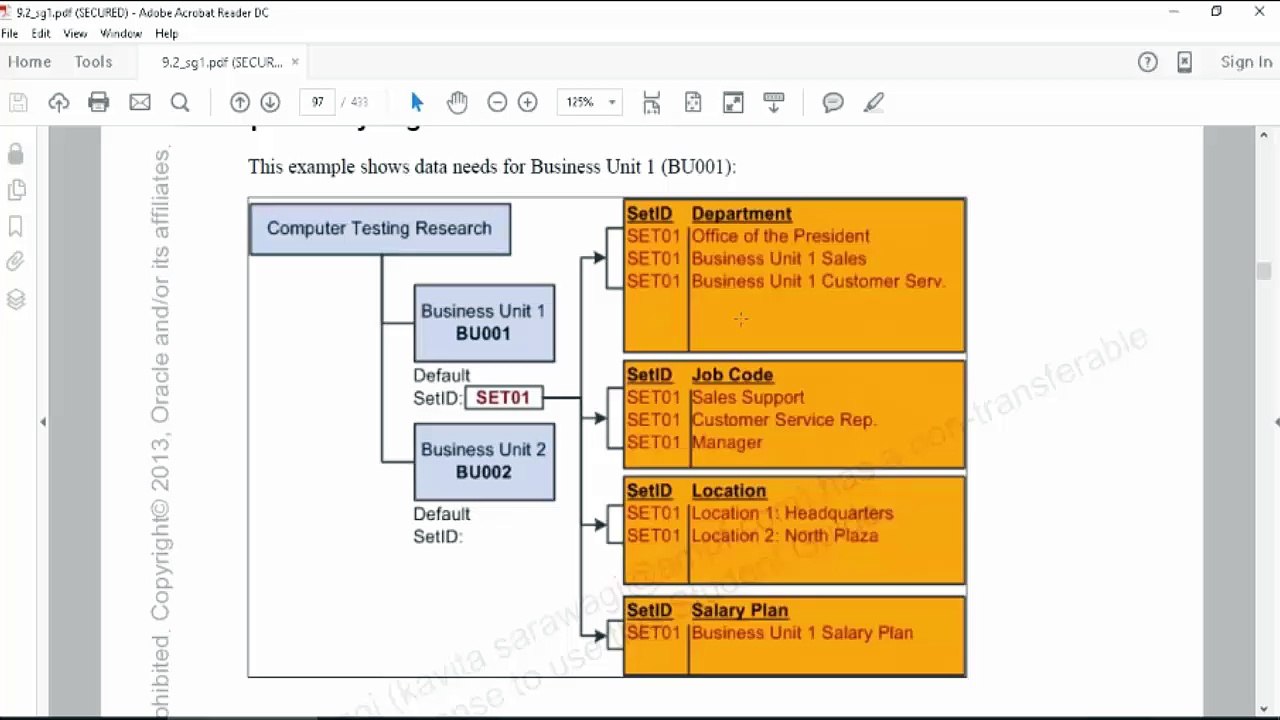Viewport: 1280px width, 720px height.
Task: Click Business Unit 1 Customer Serv. text
Action: coord(818,281)
